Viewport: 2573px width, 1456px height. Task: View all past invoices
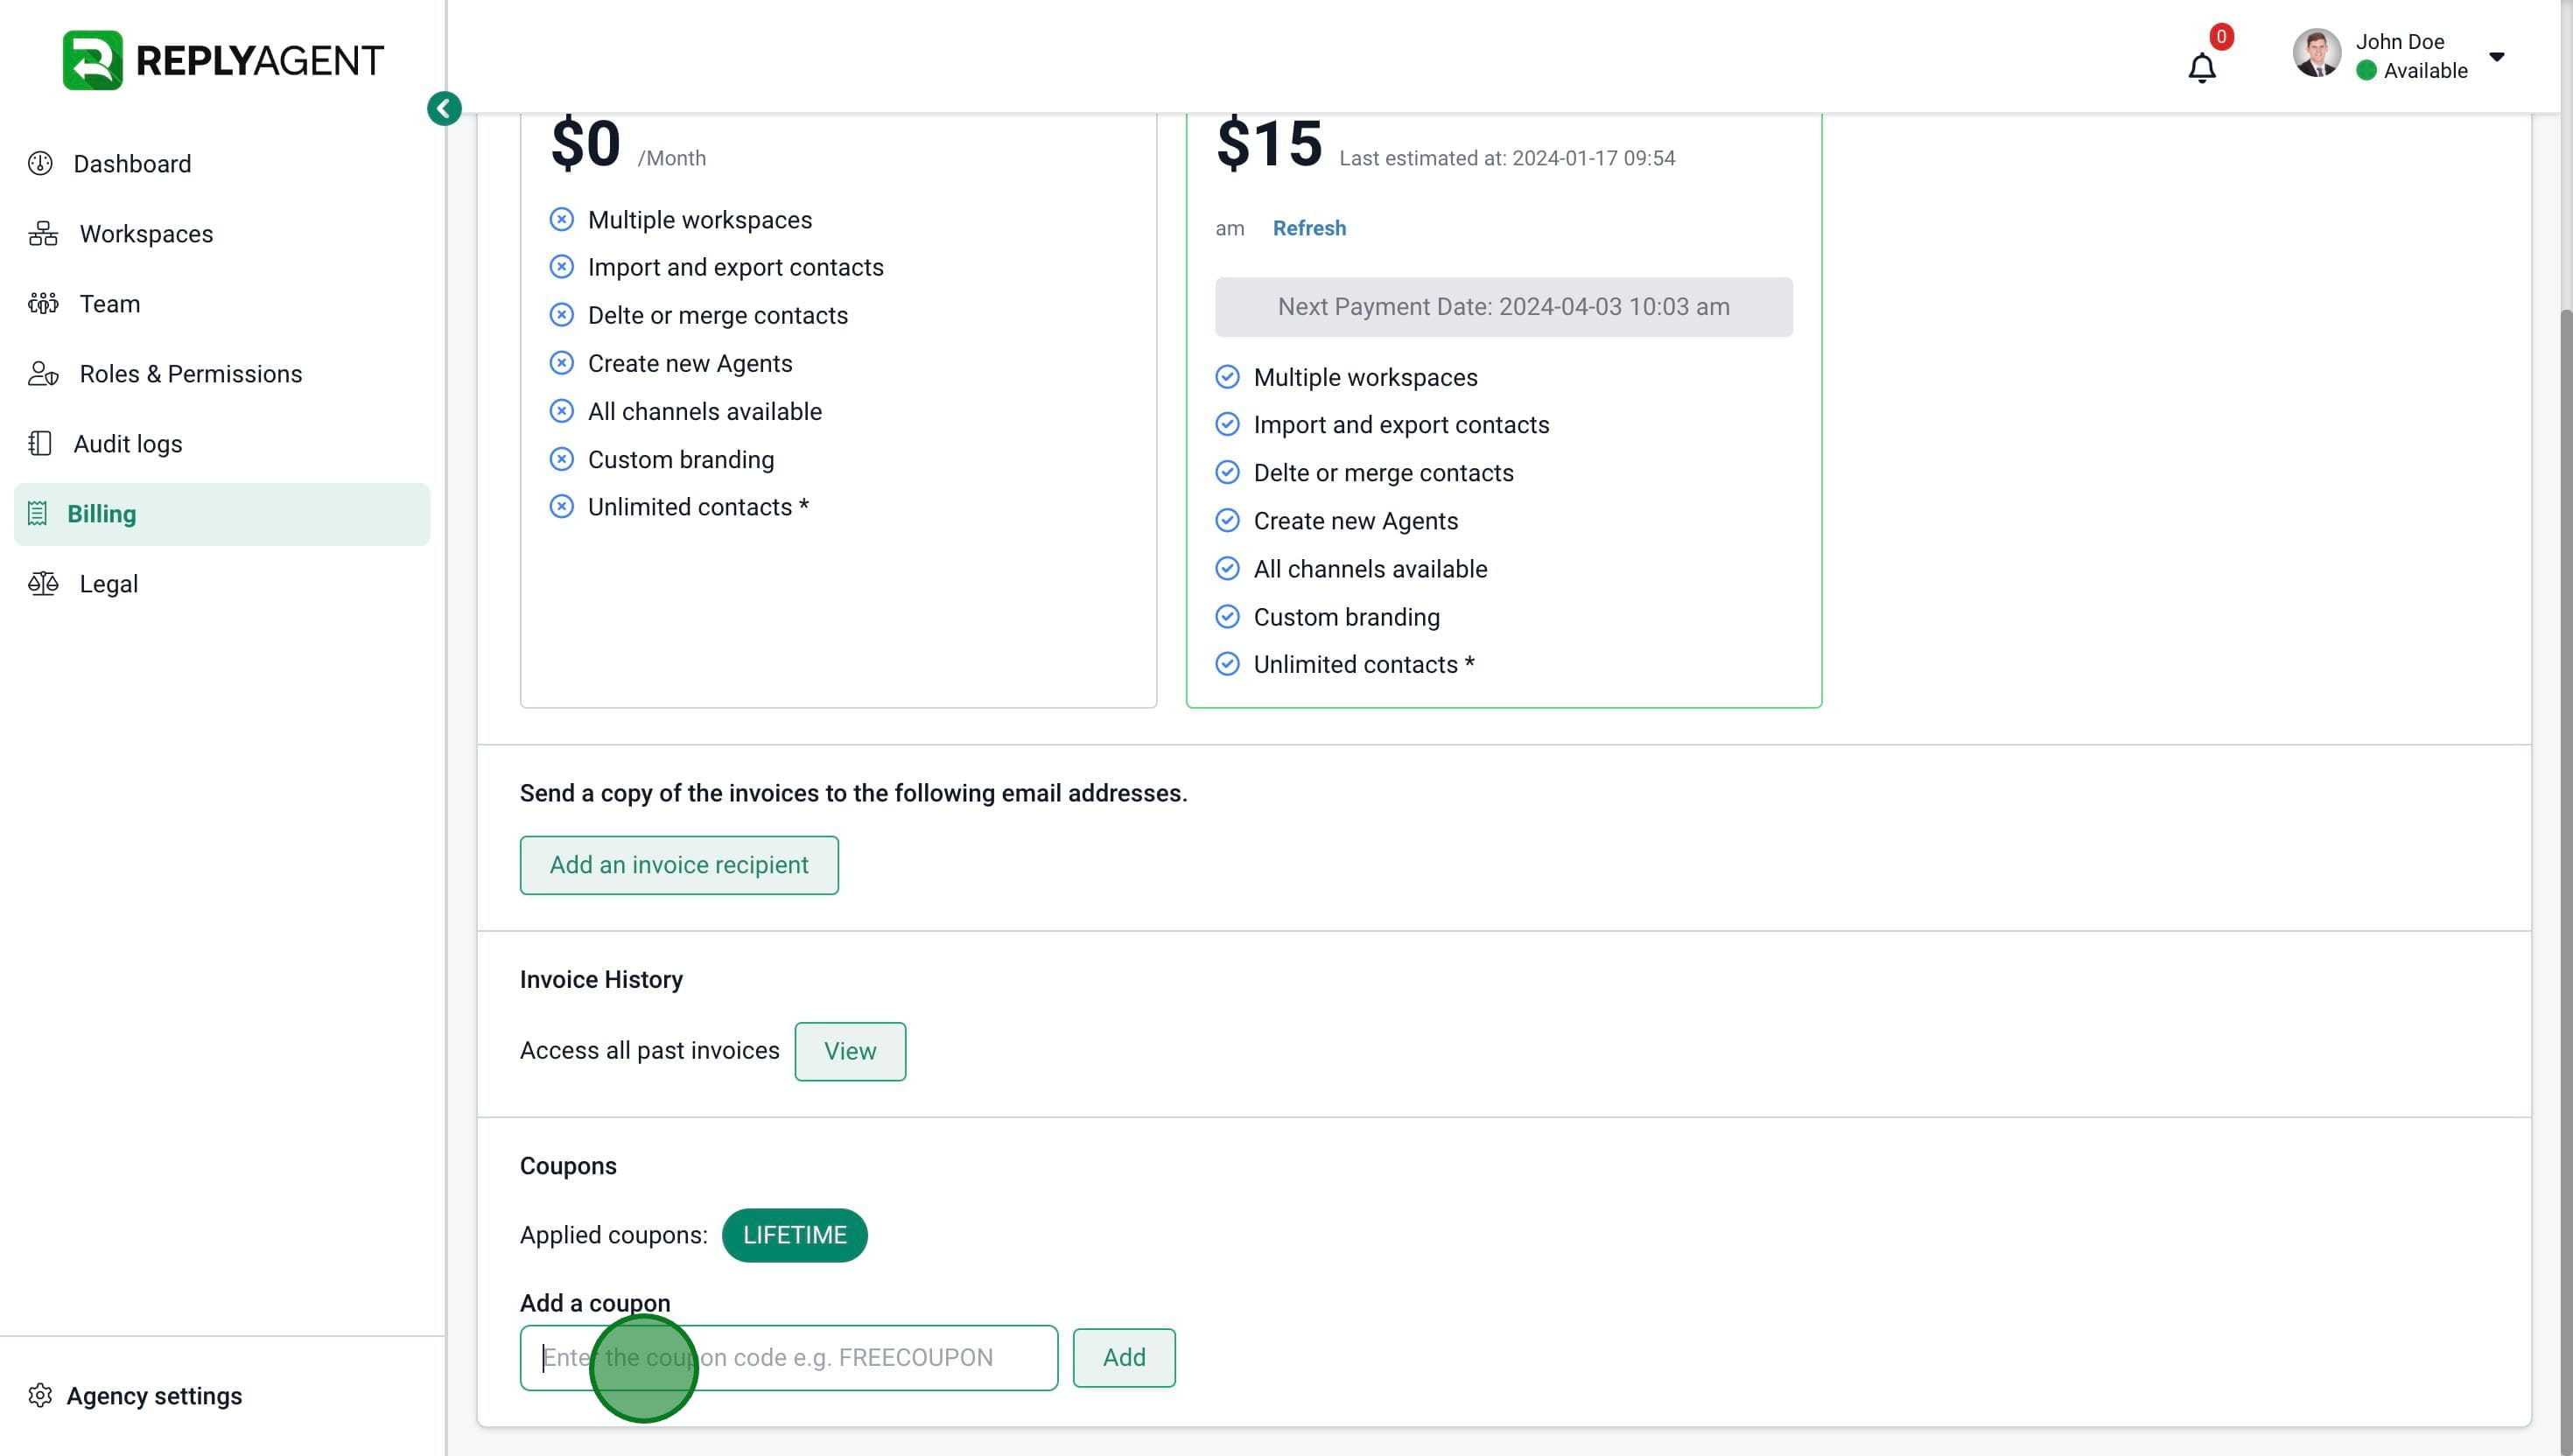pos(850,1051)
